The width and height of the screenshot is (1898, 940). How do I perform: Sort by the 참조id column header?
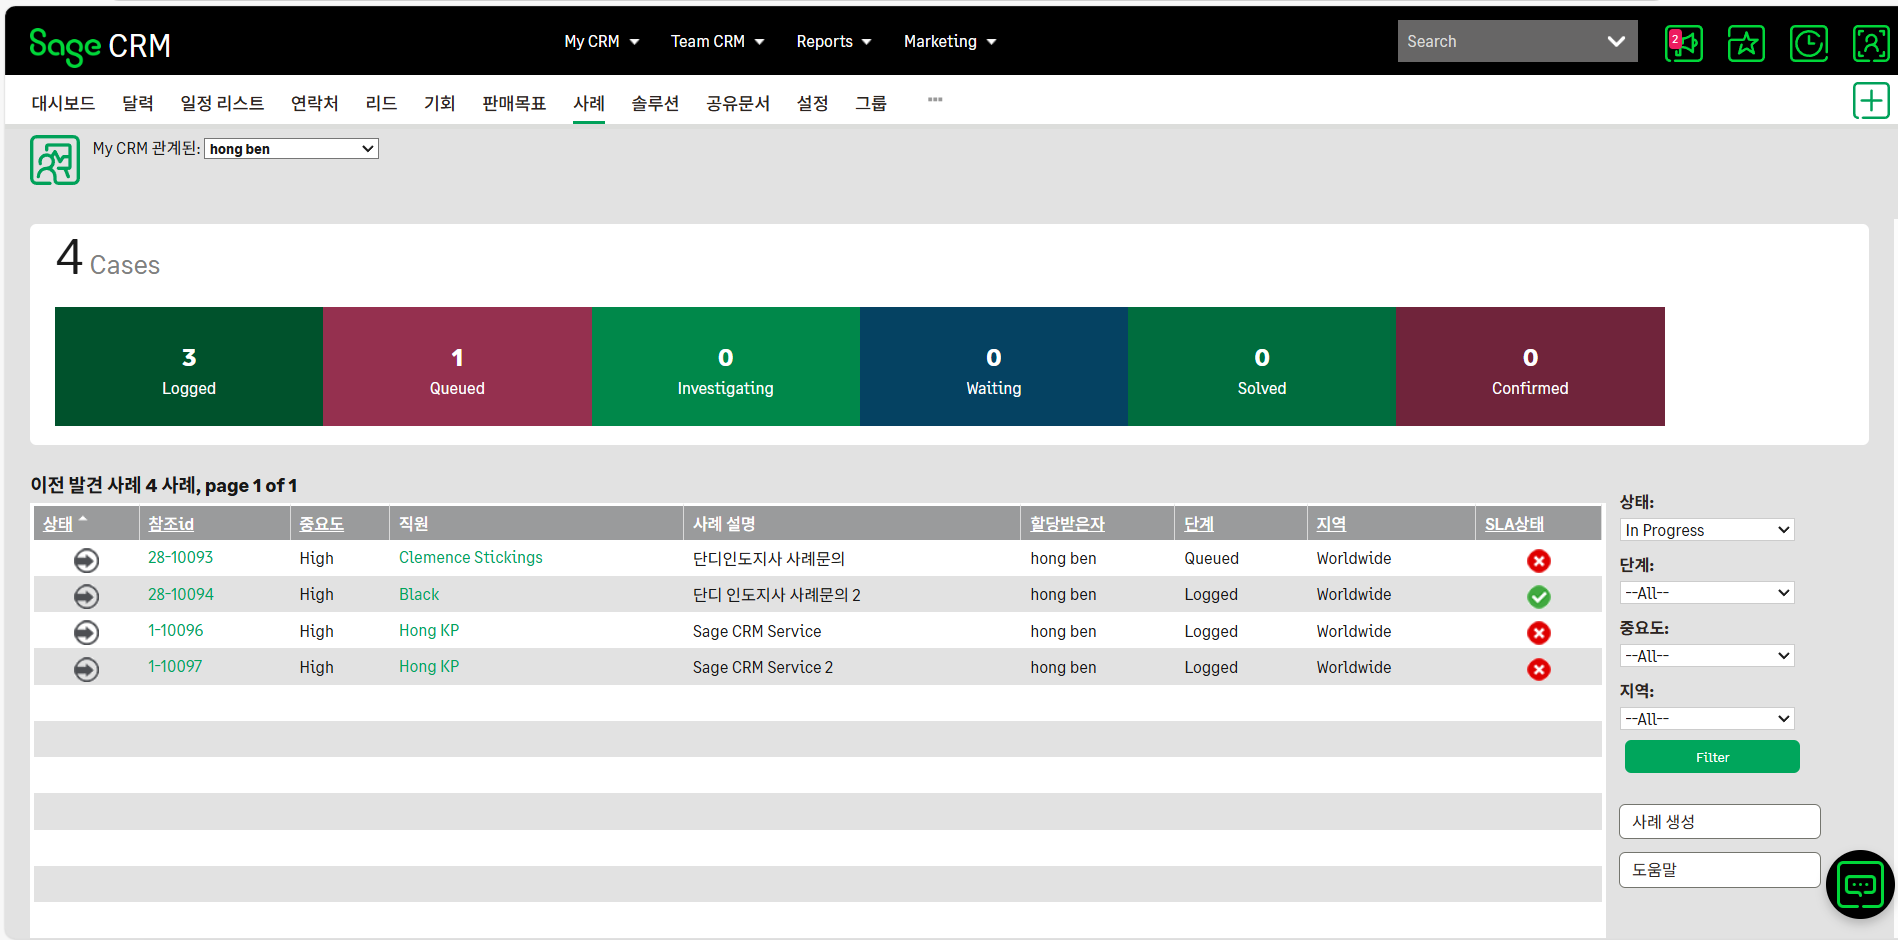click(x=171, y=523)
